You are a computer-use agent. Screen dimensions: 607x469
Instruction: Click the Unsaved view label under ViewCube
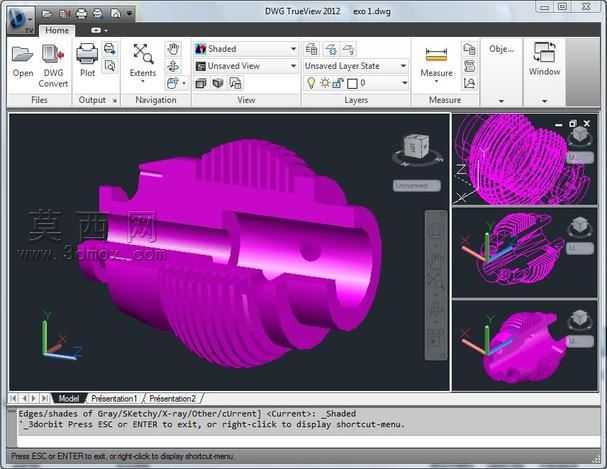click(417, 186)
